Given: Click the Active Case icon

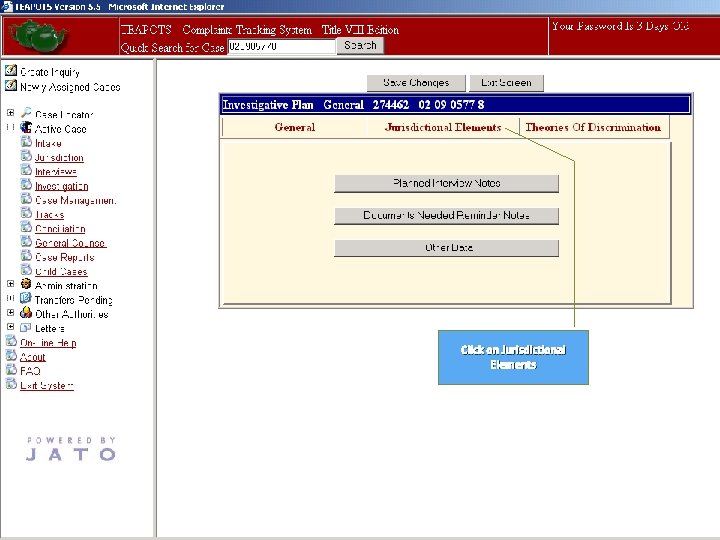Looking at the screenshot, I should click(26, 127).
